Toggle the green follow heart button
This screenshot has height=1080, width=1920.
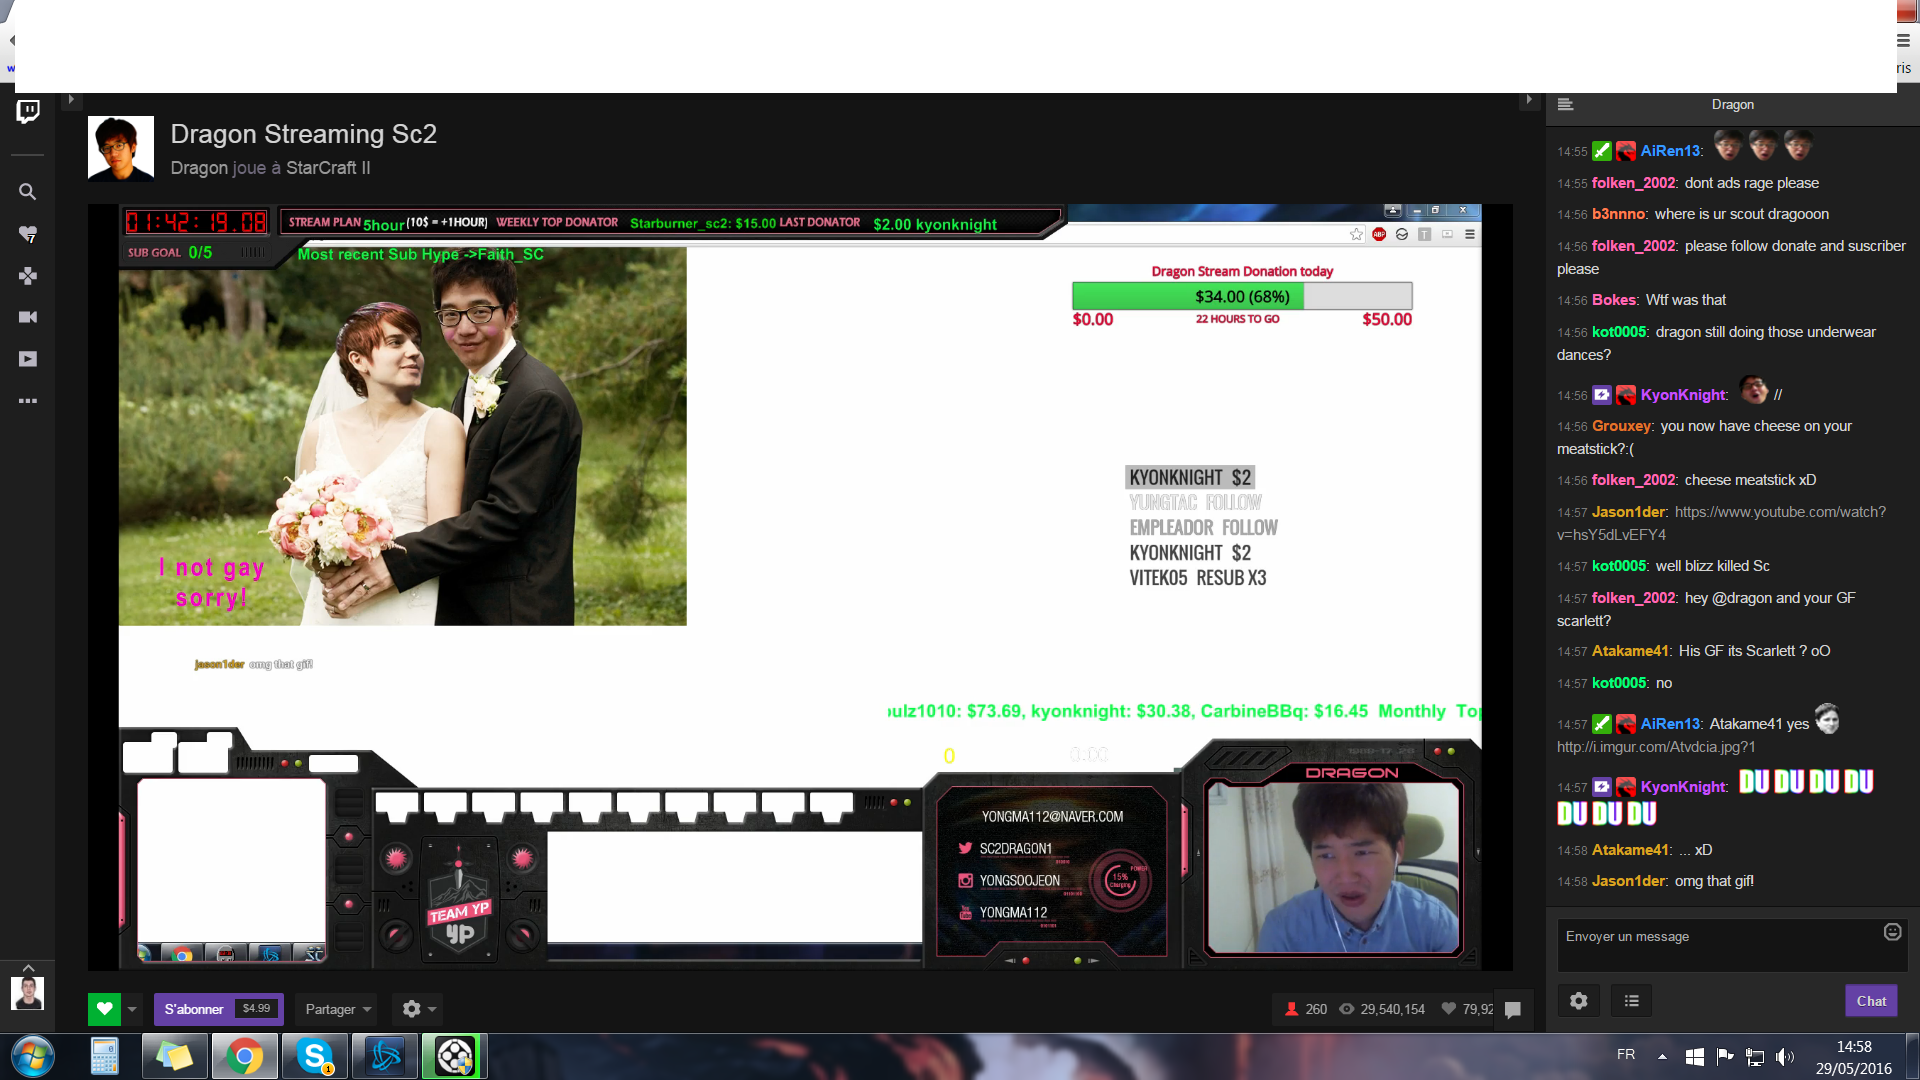pyautogui.click(x=104, y=1009)
